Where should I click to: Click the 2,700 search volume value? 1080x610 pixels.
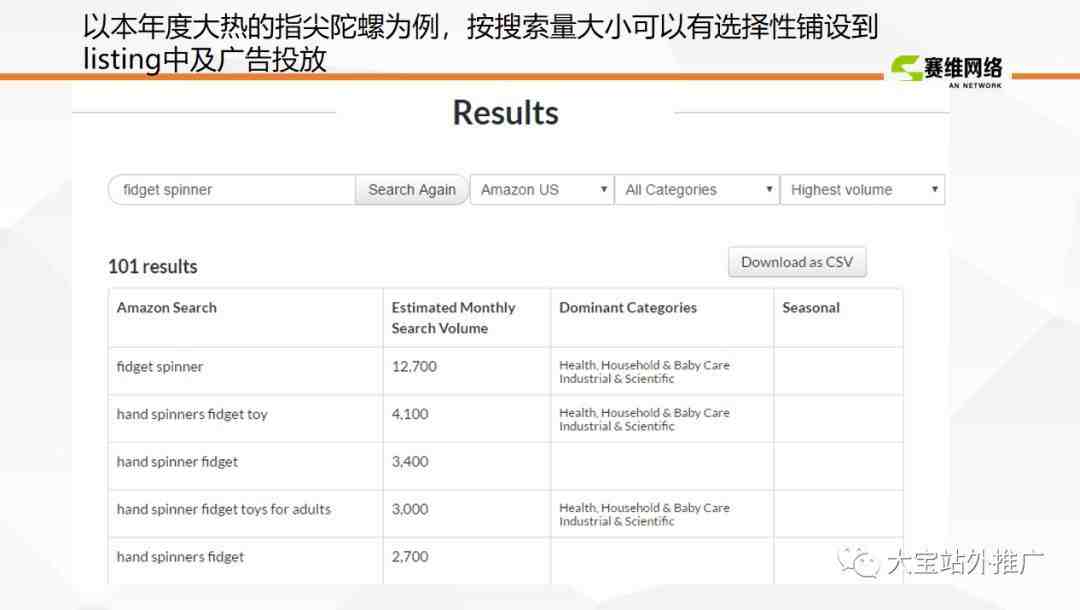click(410, 556)
